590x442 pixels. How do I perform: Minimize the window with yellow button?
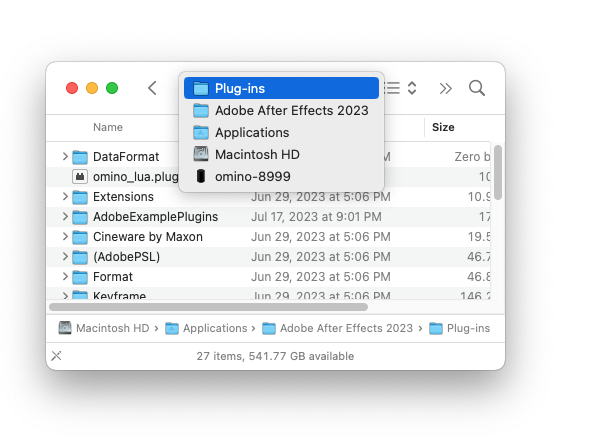click(x=92, y=88)
